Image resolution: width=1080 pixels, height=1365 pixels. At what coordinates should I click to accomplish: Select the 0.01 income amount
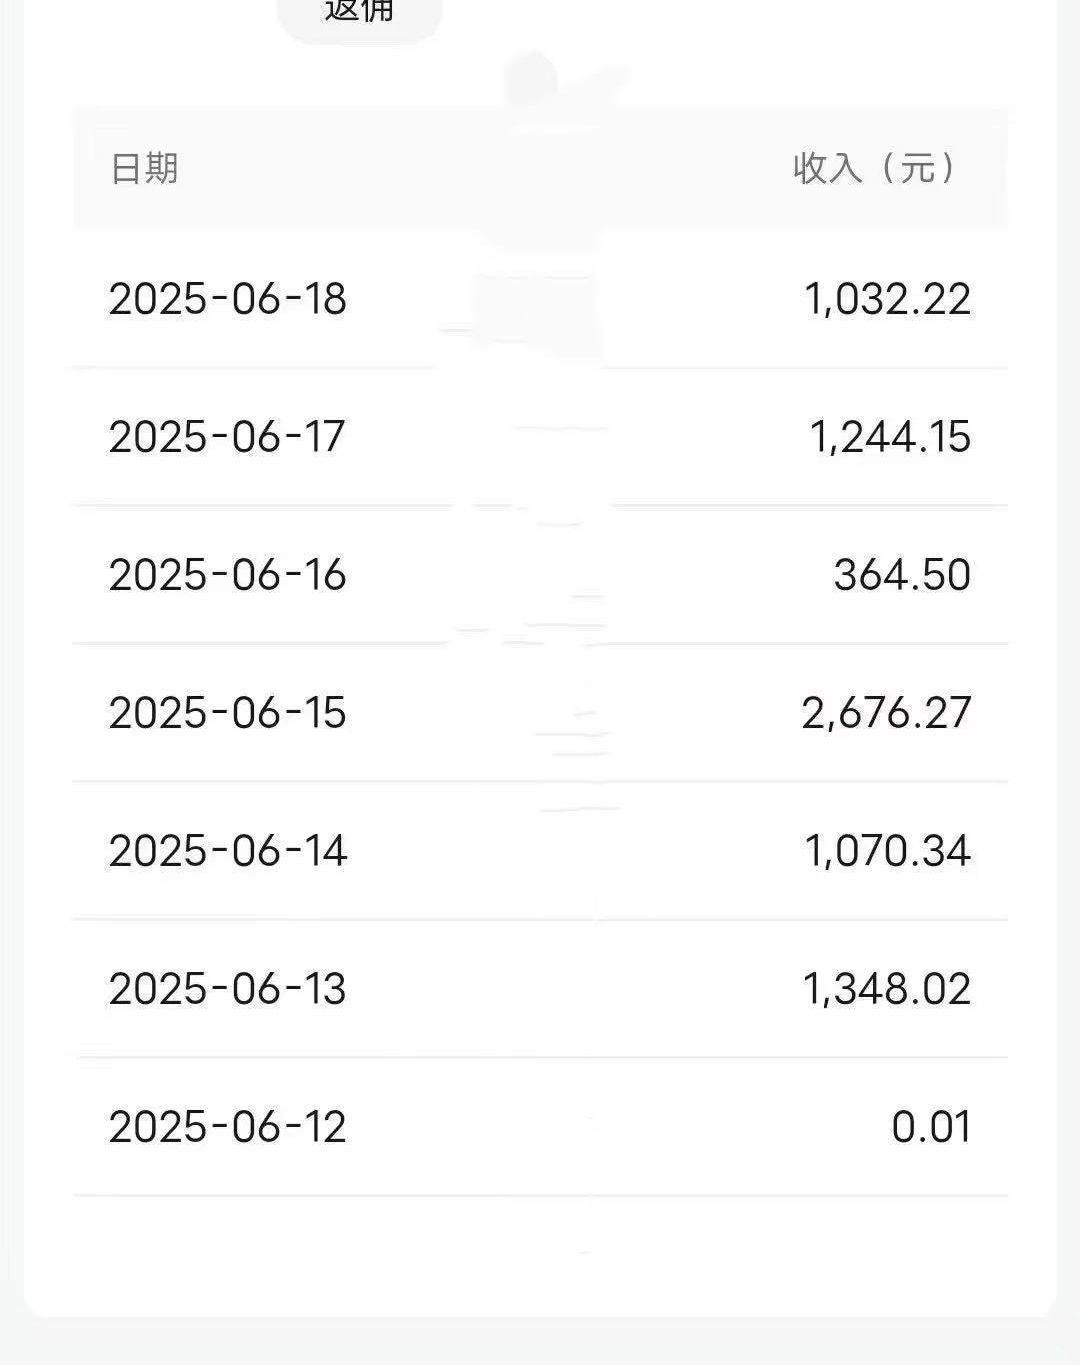click(x=931, y=1127)
